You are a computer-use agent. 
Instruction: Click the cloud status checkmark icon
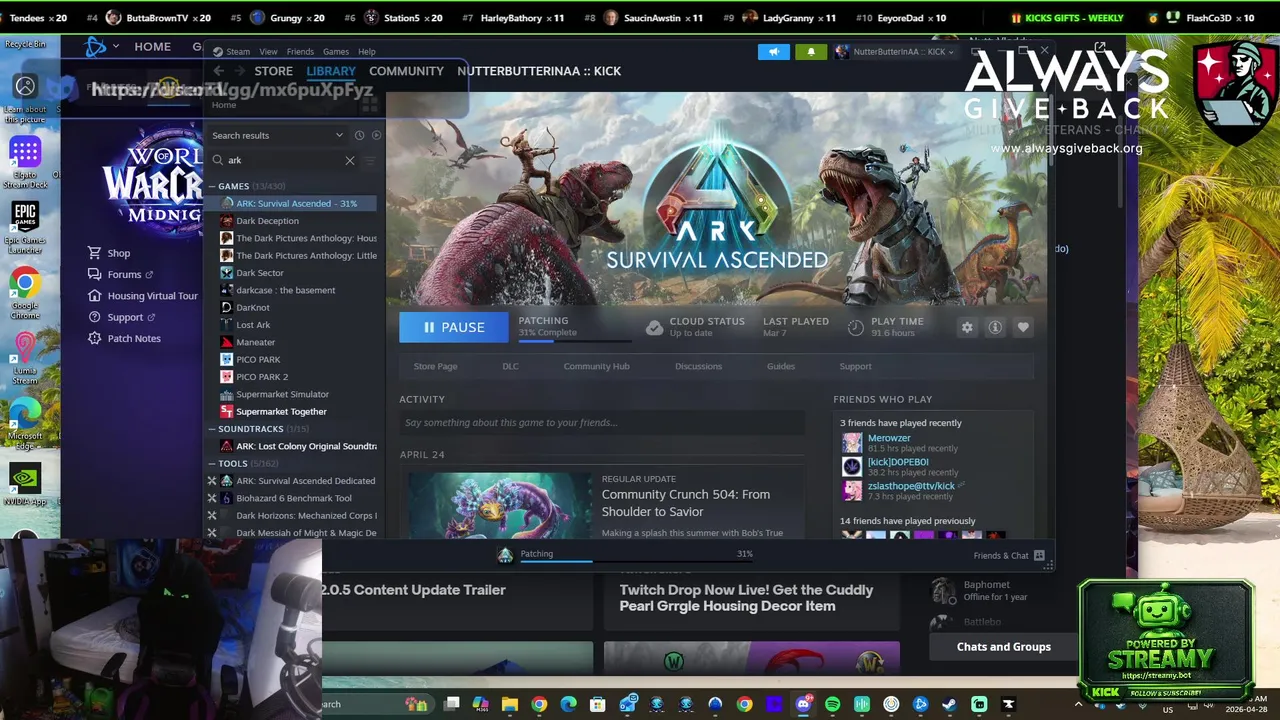pyautogui.click(x=654, y=327)
